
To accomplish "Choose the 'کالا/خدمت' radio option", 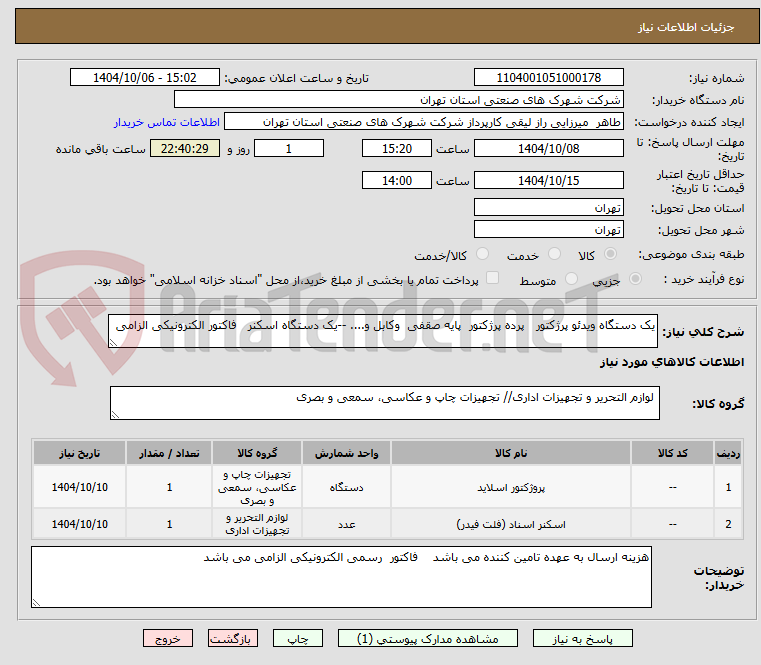I will 483,255.
